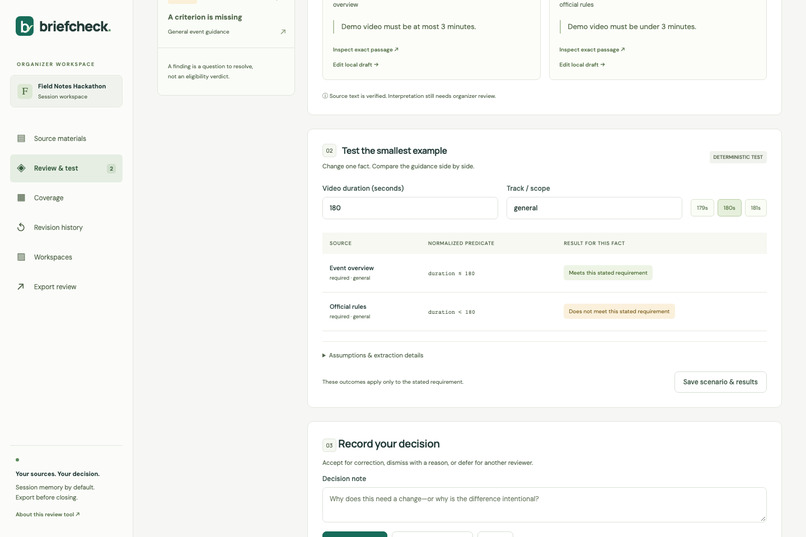Click the Event overview source row
Viewport: 806px width, 537px height.
tap(544, 273)
